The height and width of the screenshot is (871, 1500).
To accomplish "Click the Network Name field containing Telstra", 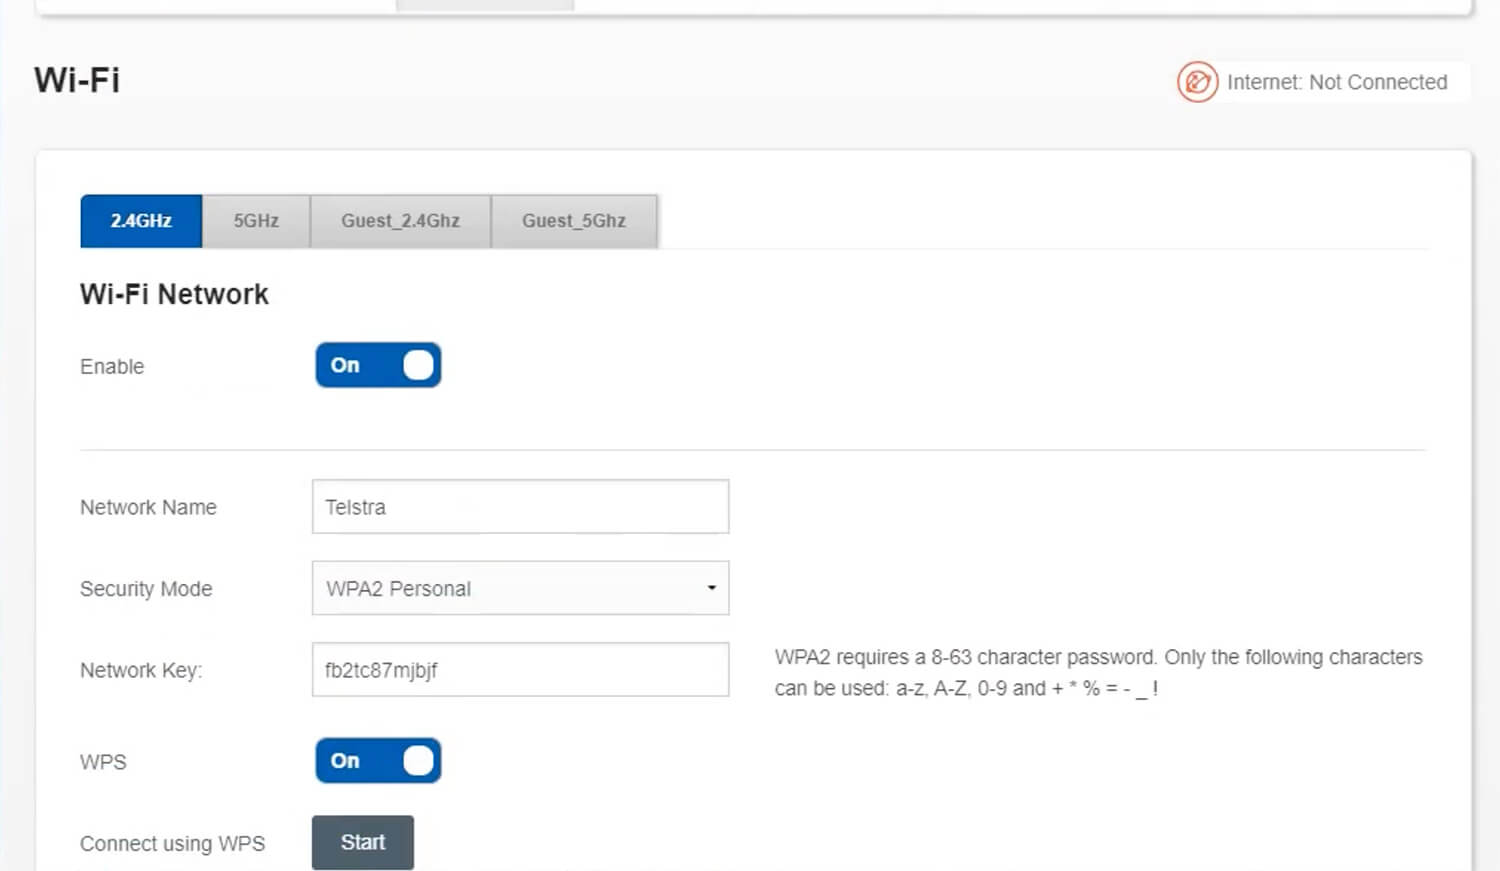I will click(x=520, y=507).
